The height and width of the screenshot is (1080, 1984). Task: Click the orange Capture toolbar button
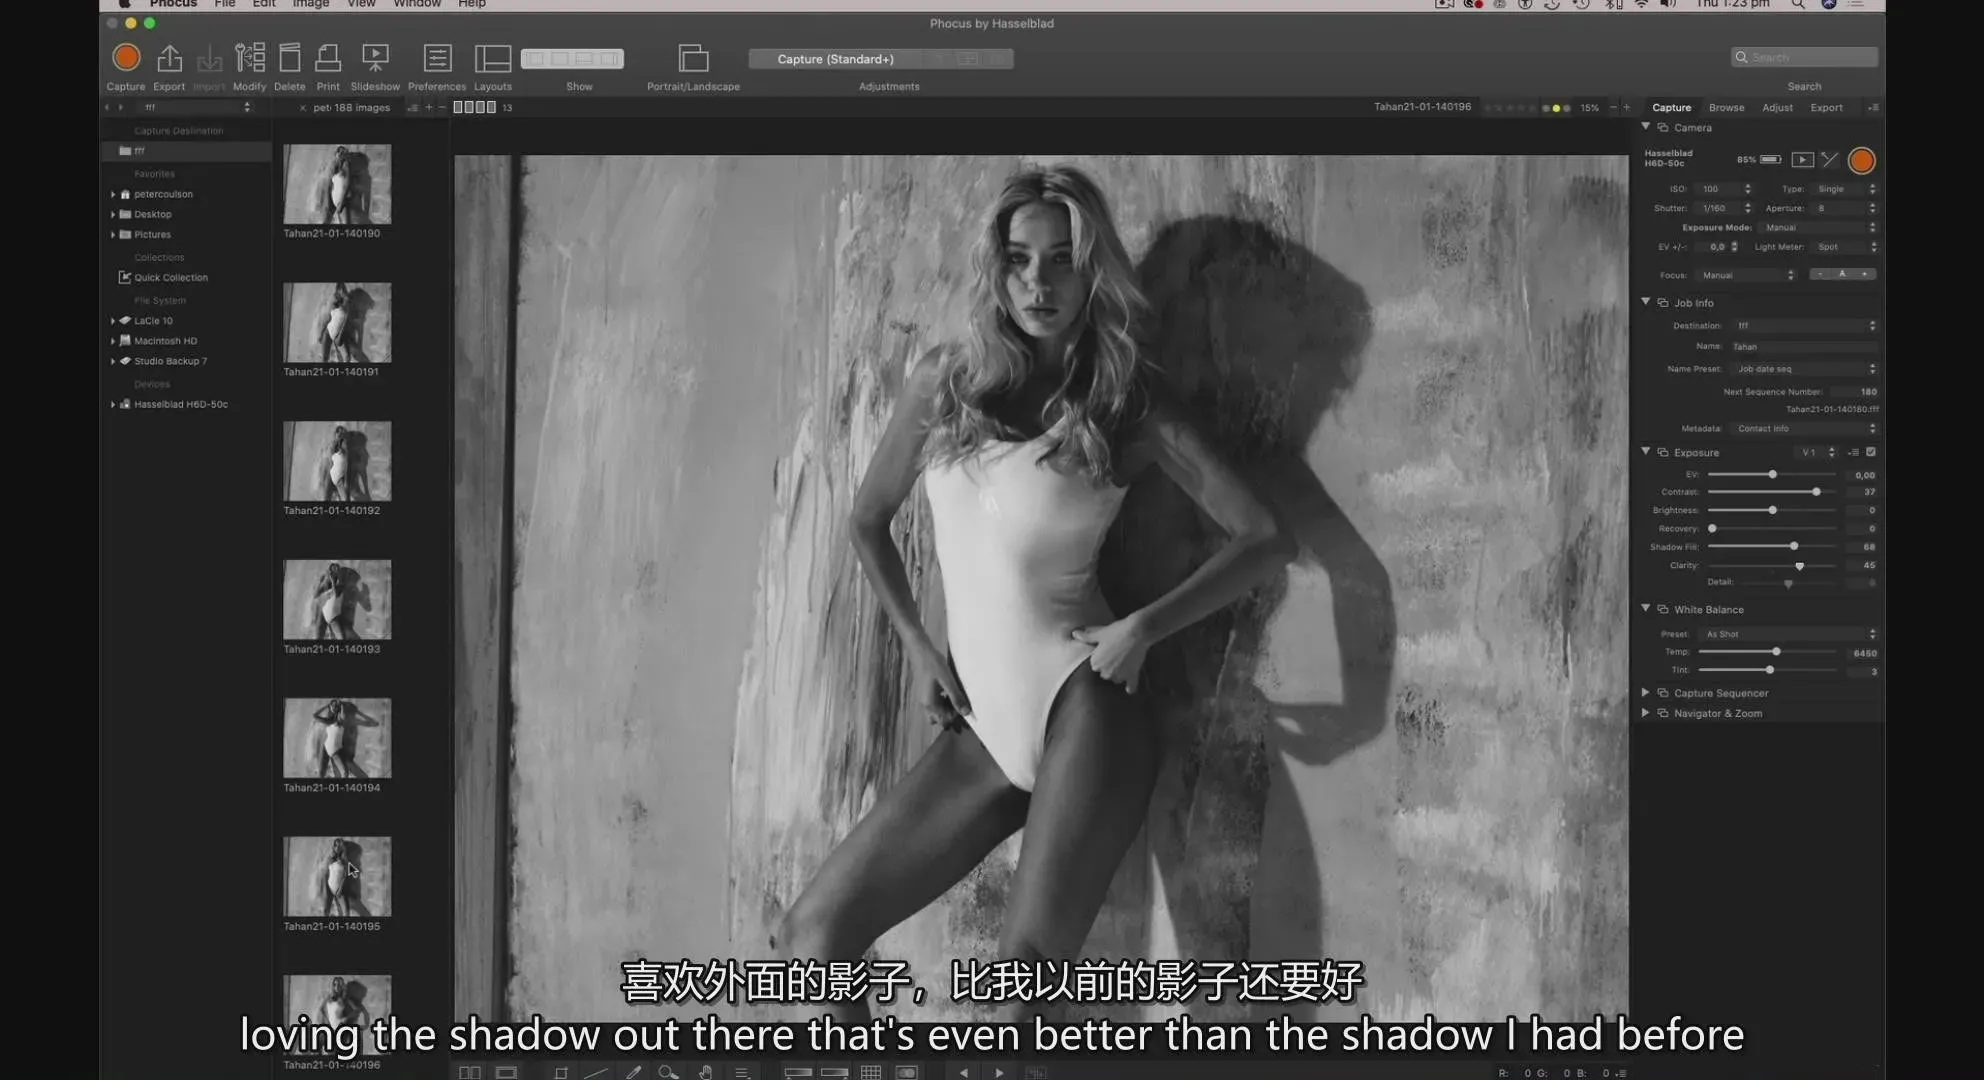coord(126,58)
